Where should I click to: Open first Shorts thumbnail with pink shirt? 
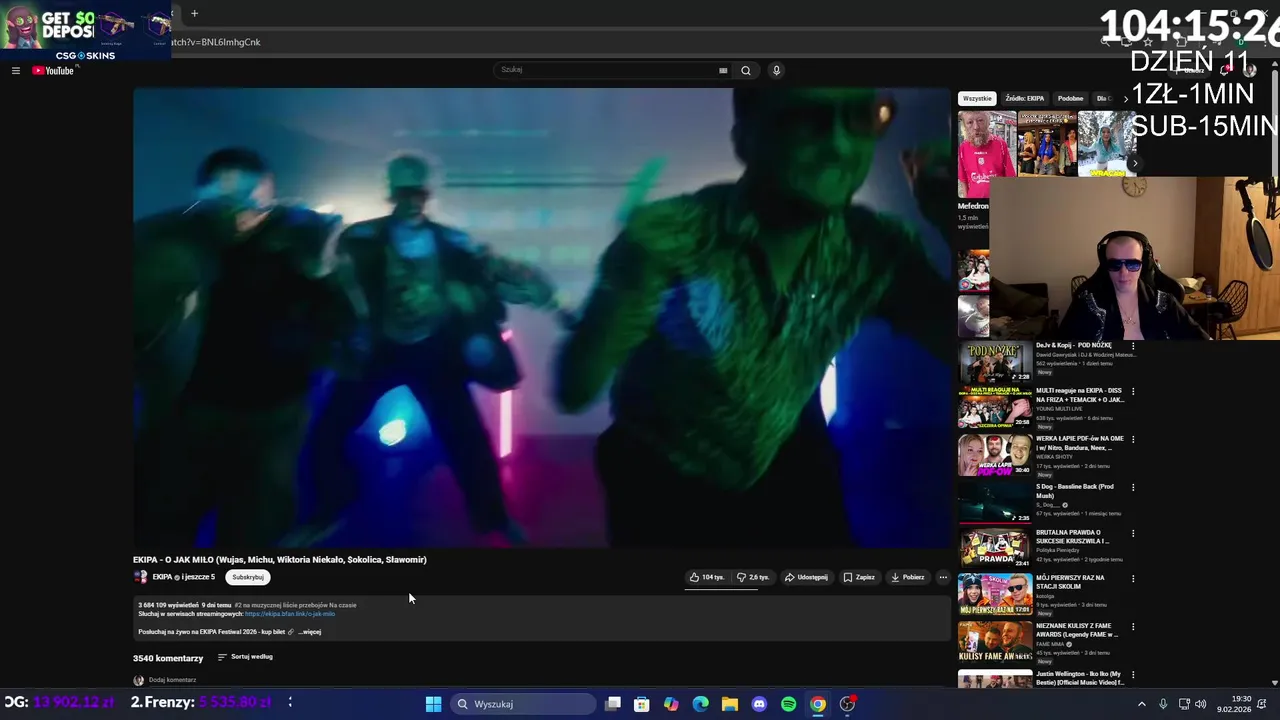tap(987, 154)
